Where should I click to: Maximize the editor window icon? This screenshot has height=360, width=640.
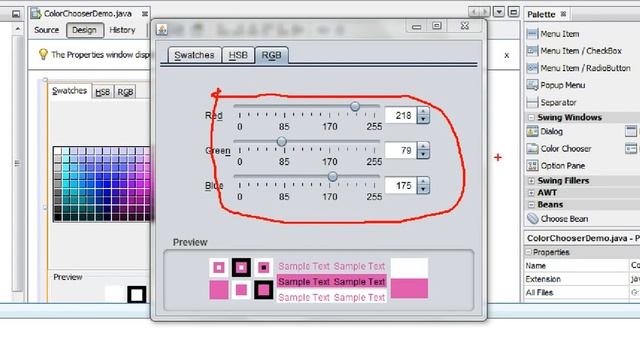[x=513, y=12]
